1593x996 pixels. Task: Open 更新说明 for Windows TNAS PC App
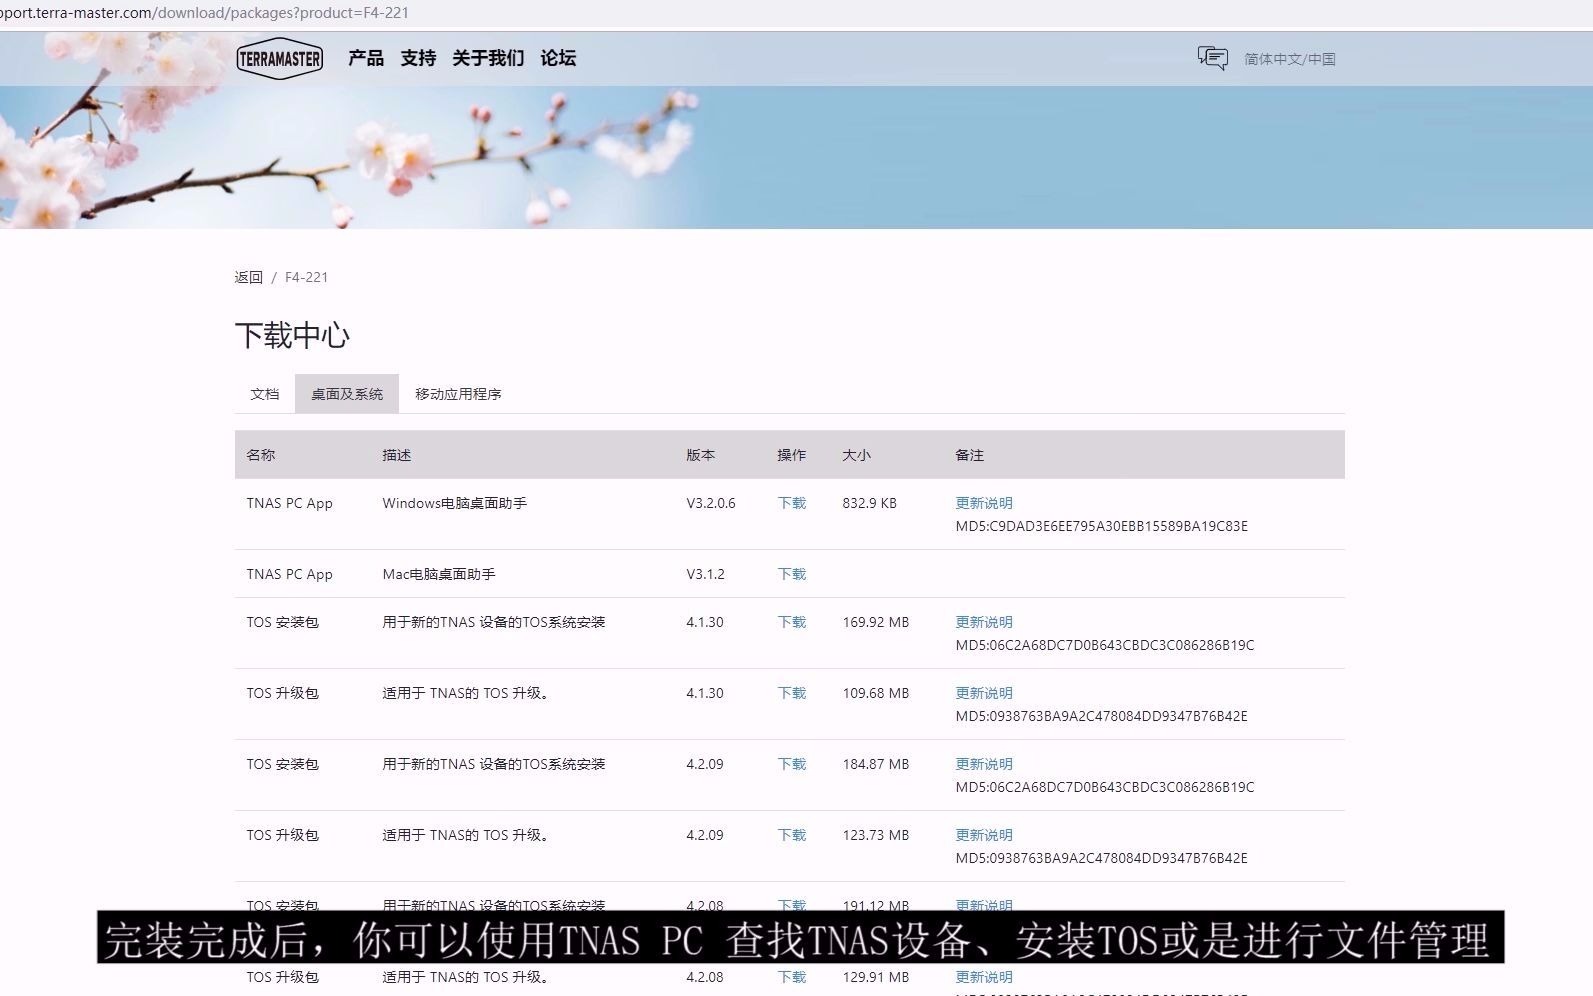coord(984,503)
